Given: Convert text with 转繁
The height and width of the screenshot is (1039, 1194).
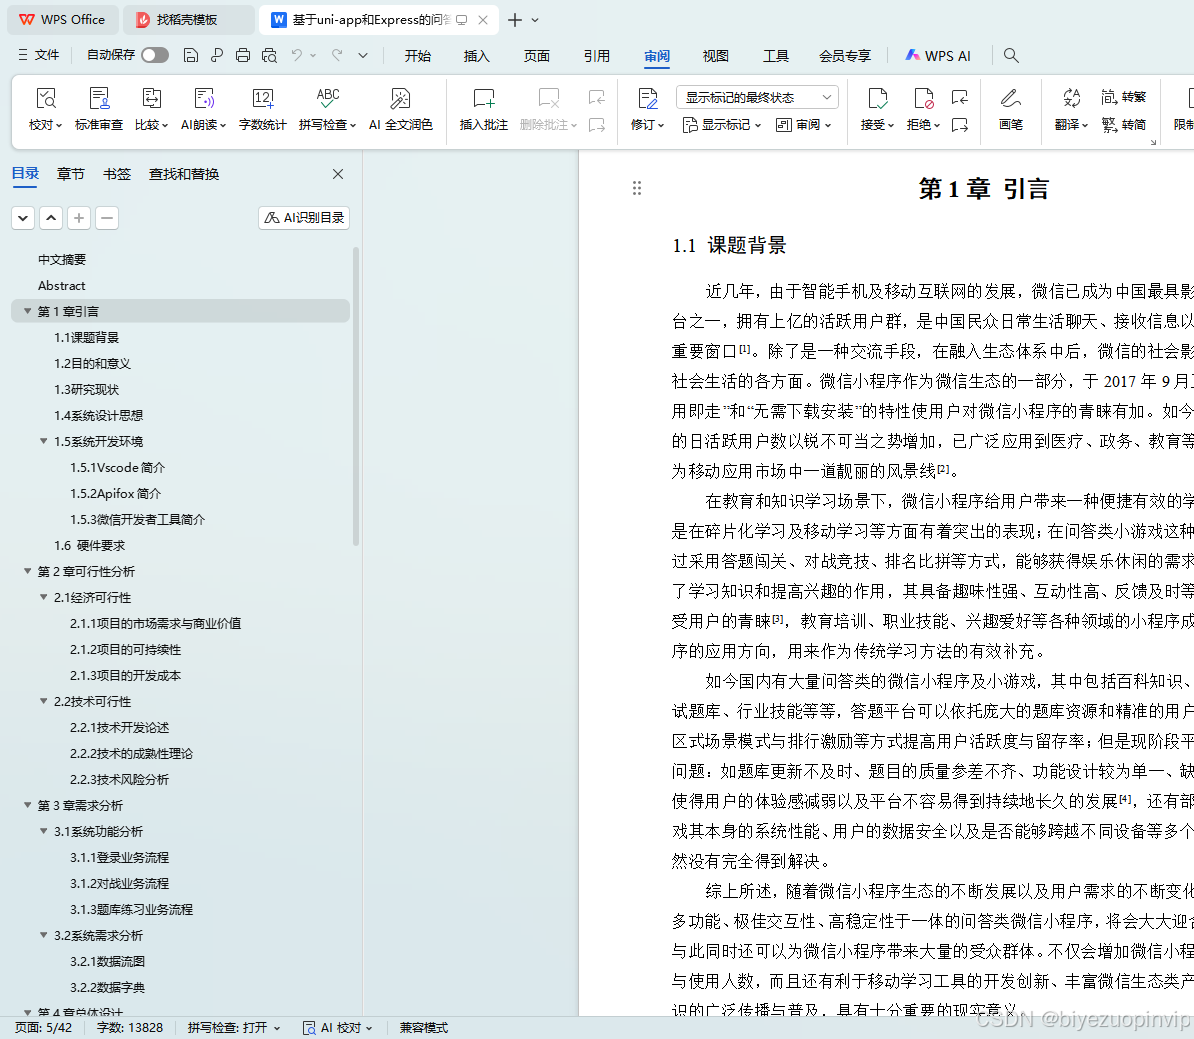Looking at the screenshot, I should (1124, 97).
